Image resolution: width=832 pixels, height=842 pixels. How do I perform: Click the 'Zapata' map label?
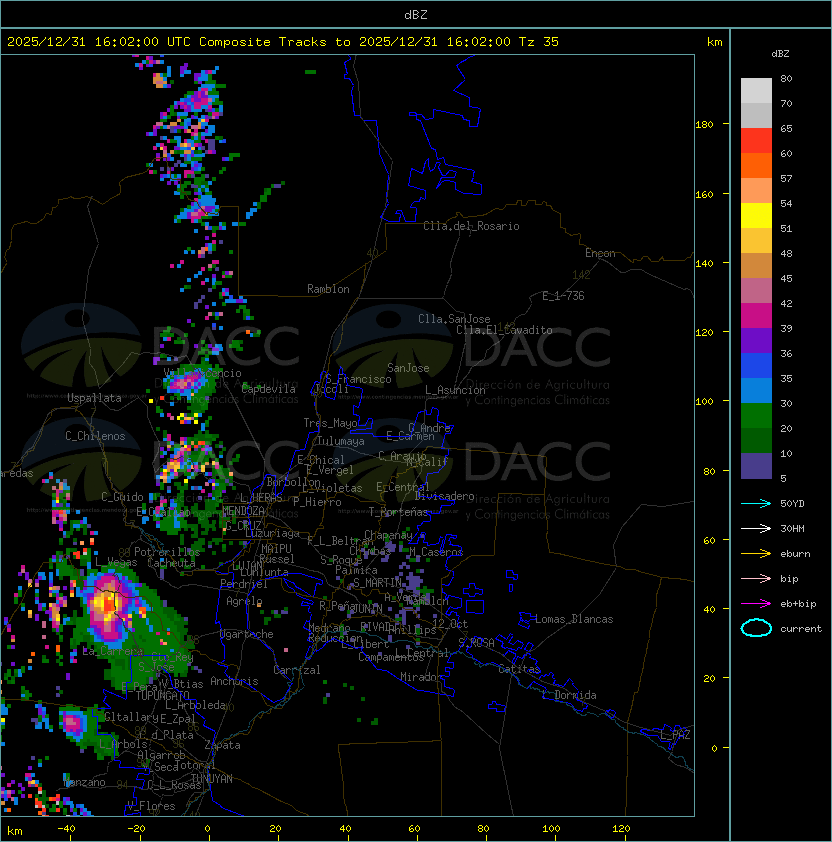(x=222, y=745)
